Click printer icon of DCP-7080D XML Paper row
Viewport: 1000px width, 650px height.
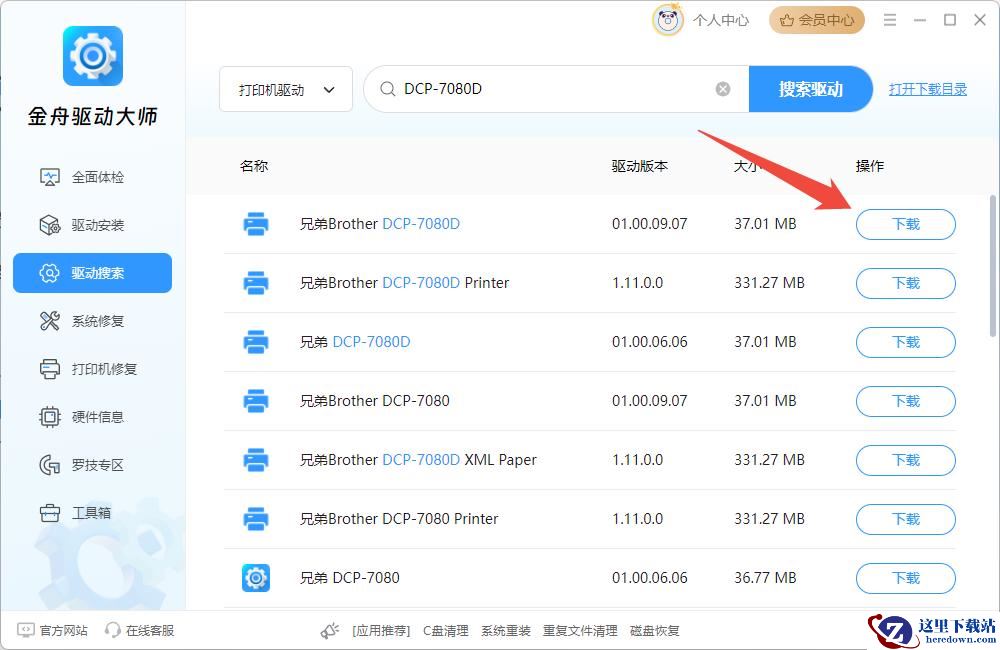(256, 460)
